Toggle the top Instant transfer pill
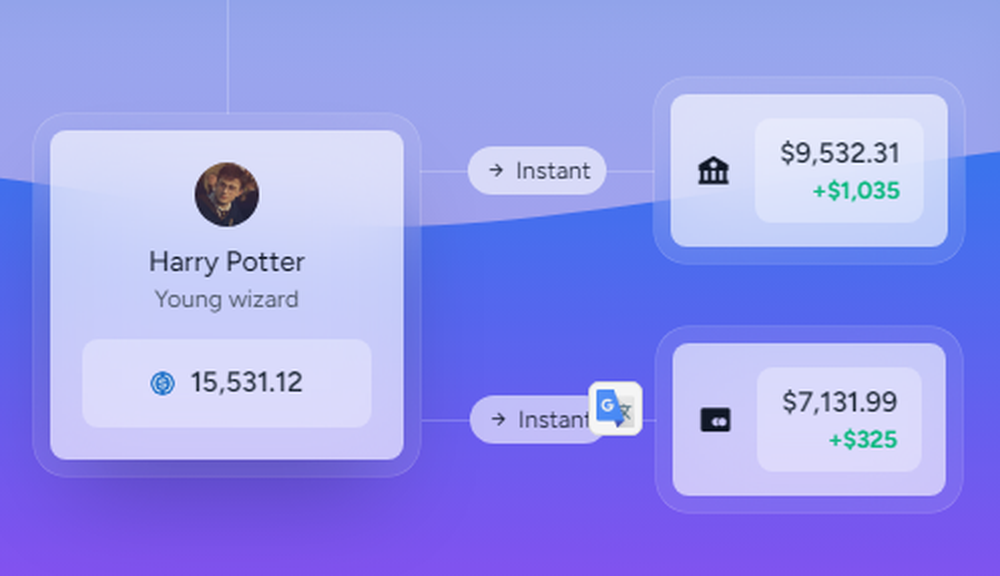 tap(537, 171)
